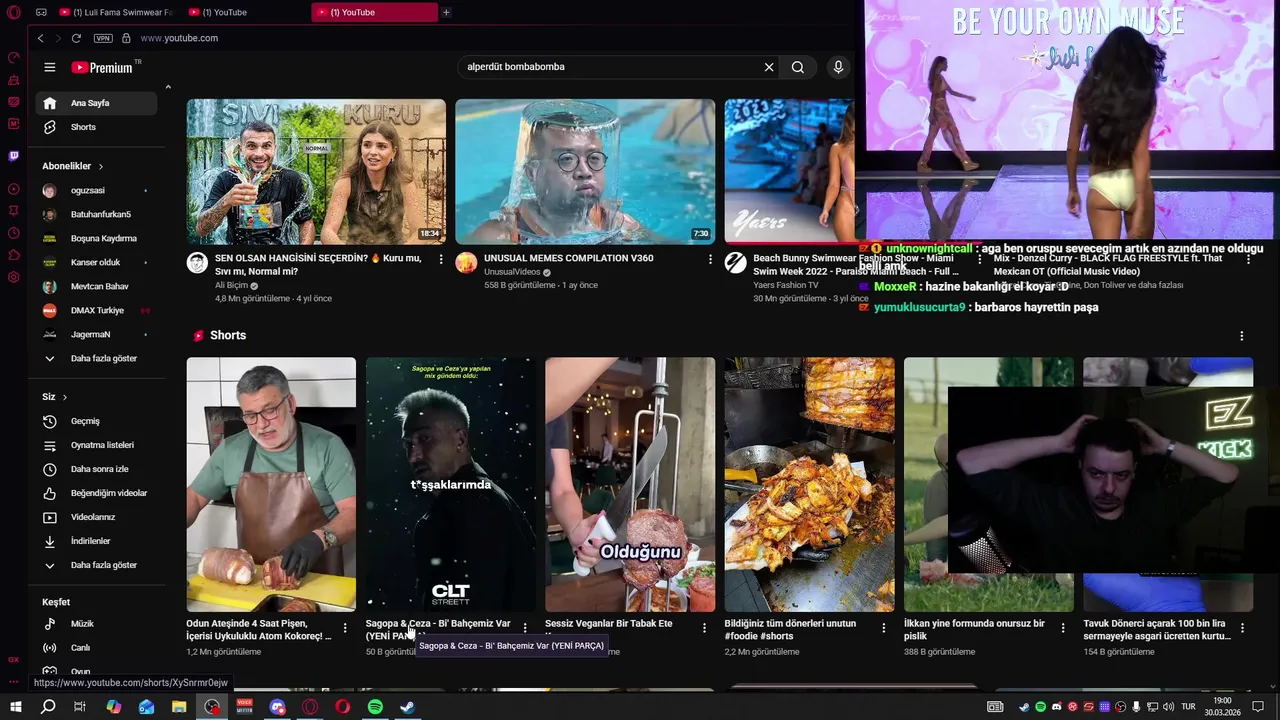The width and height of the screenshot is (1280, 720).
Task: Run search with the magnifier button
Action: (x=798, y=67)
